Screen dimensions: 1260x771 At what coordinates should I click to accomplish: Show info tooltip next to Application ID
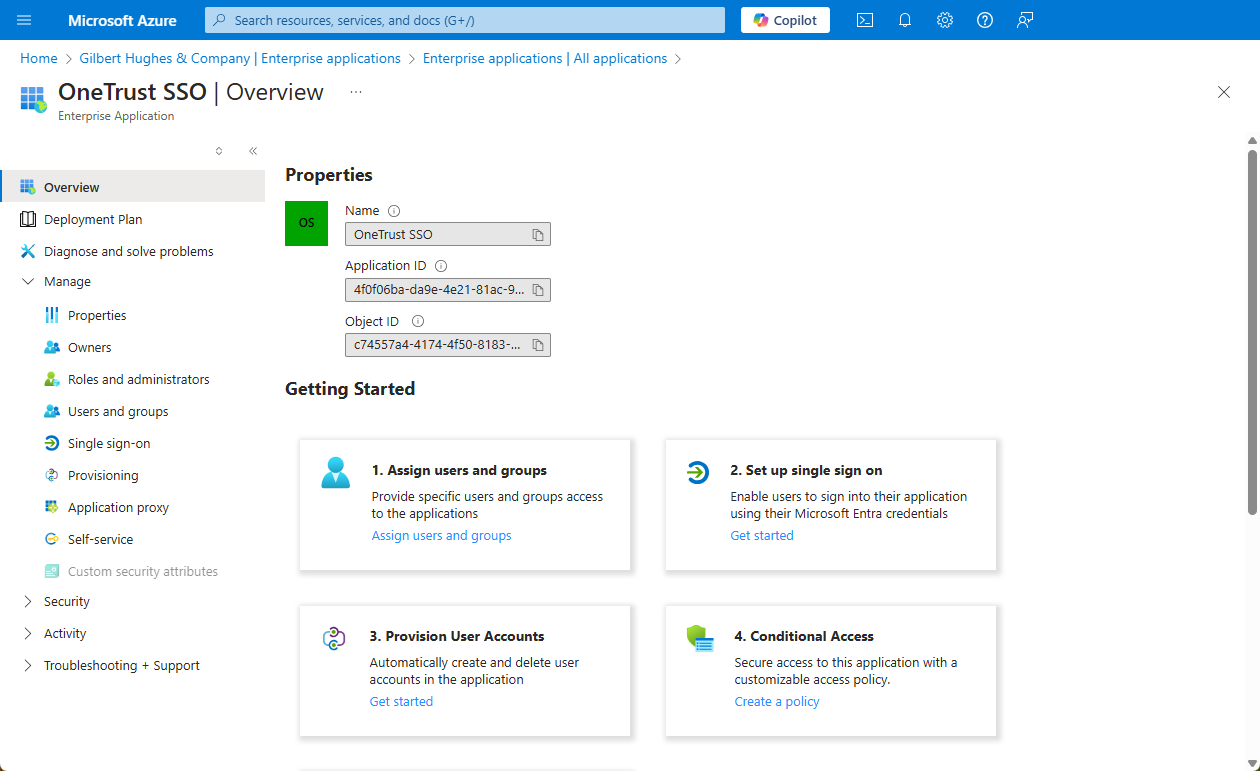(441, 266)
